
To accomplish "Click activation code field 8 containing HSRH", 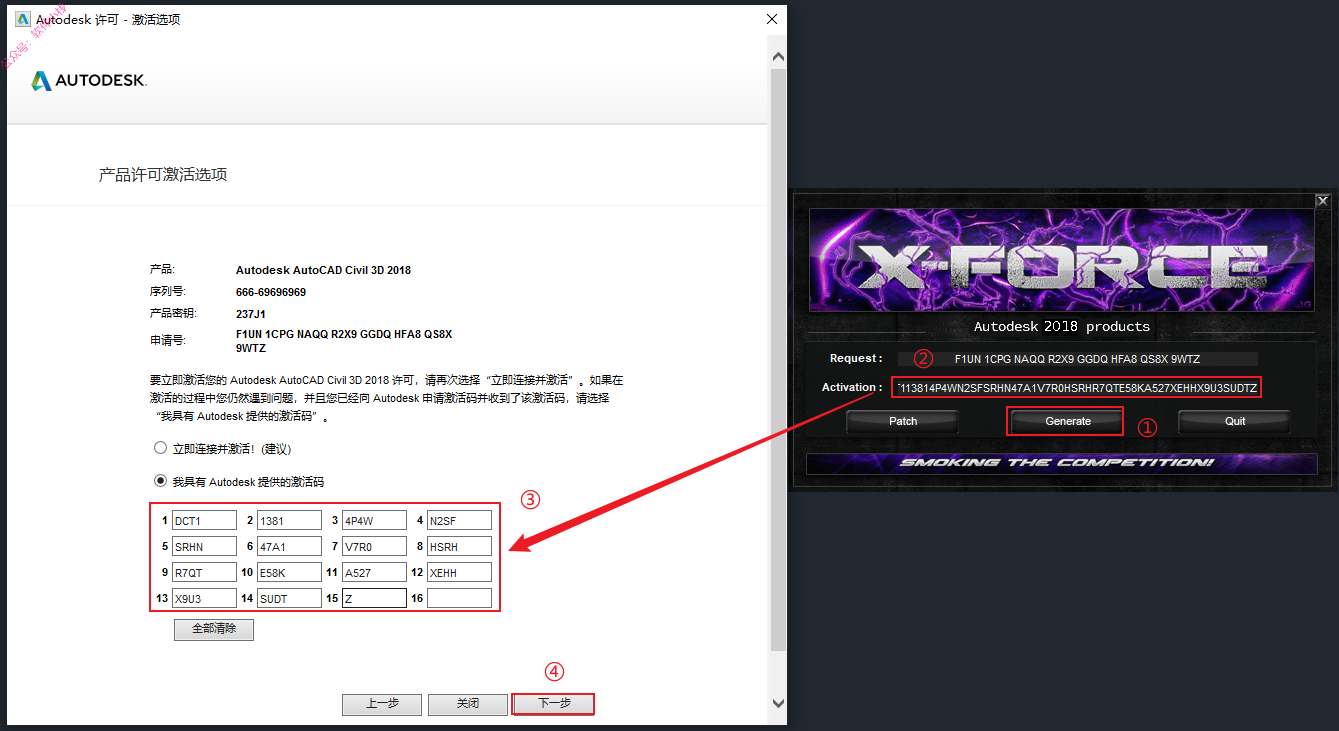I will 459,546.
